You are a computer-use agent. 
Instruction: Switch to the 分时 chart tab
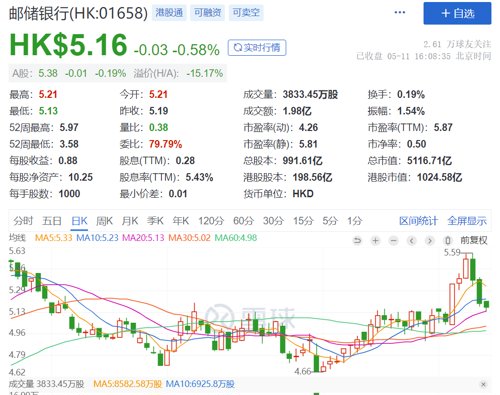click(23, 221)
